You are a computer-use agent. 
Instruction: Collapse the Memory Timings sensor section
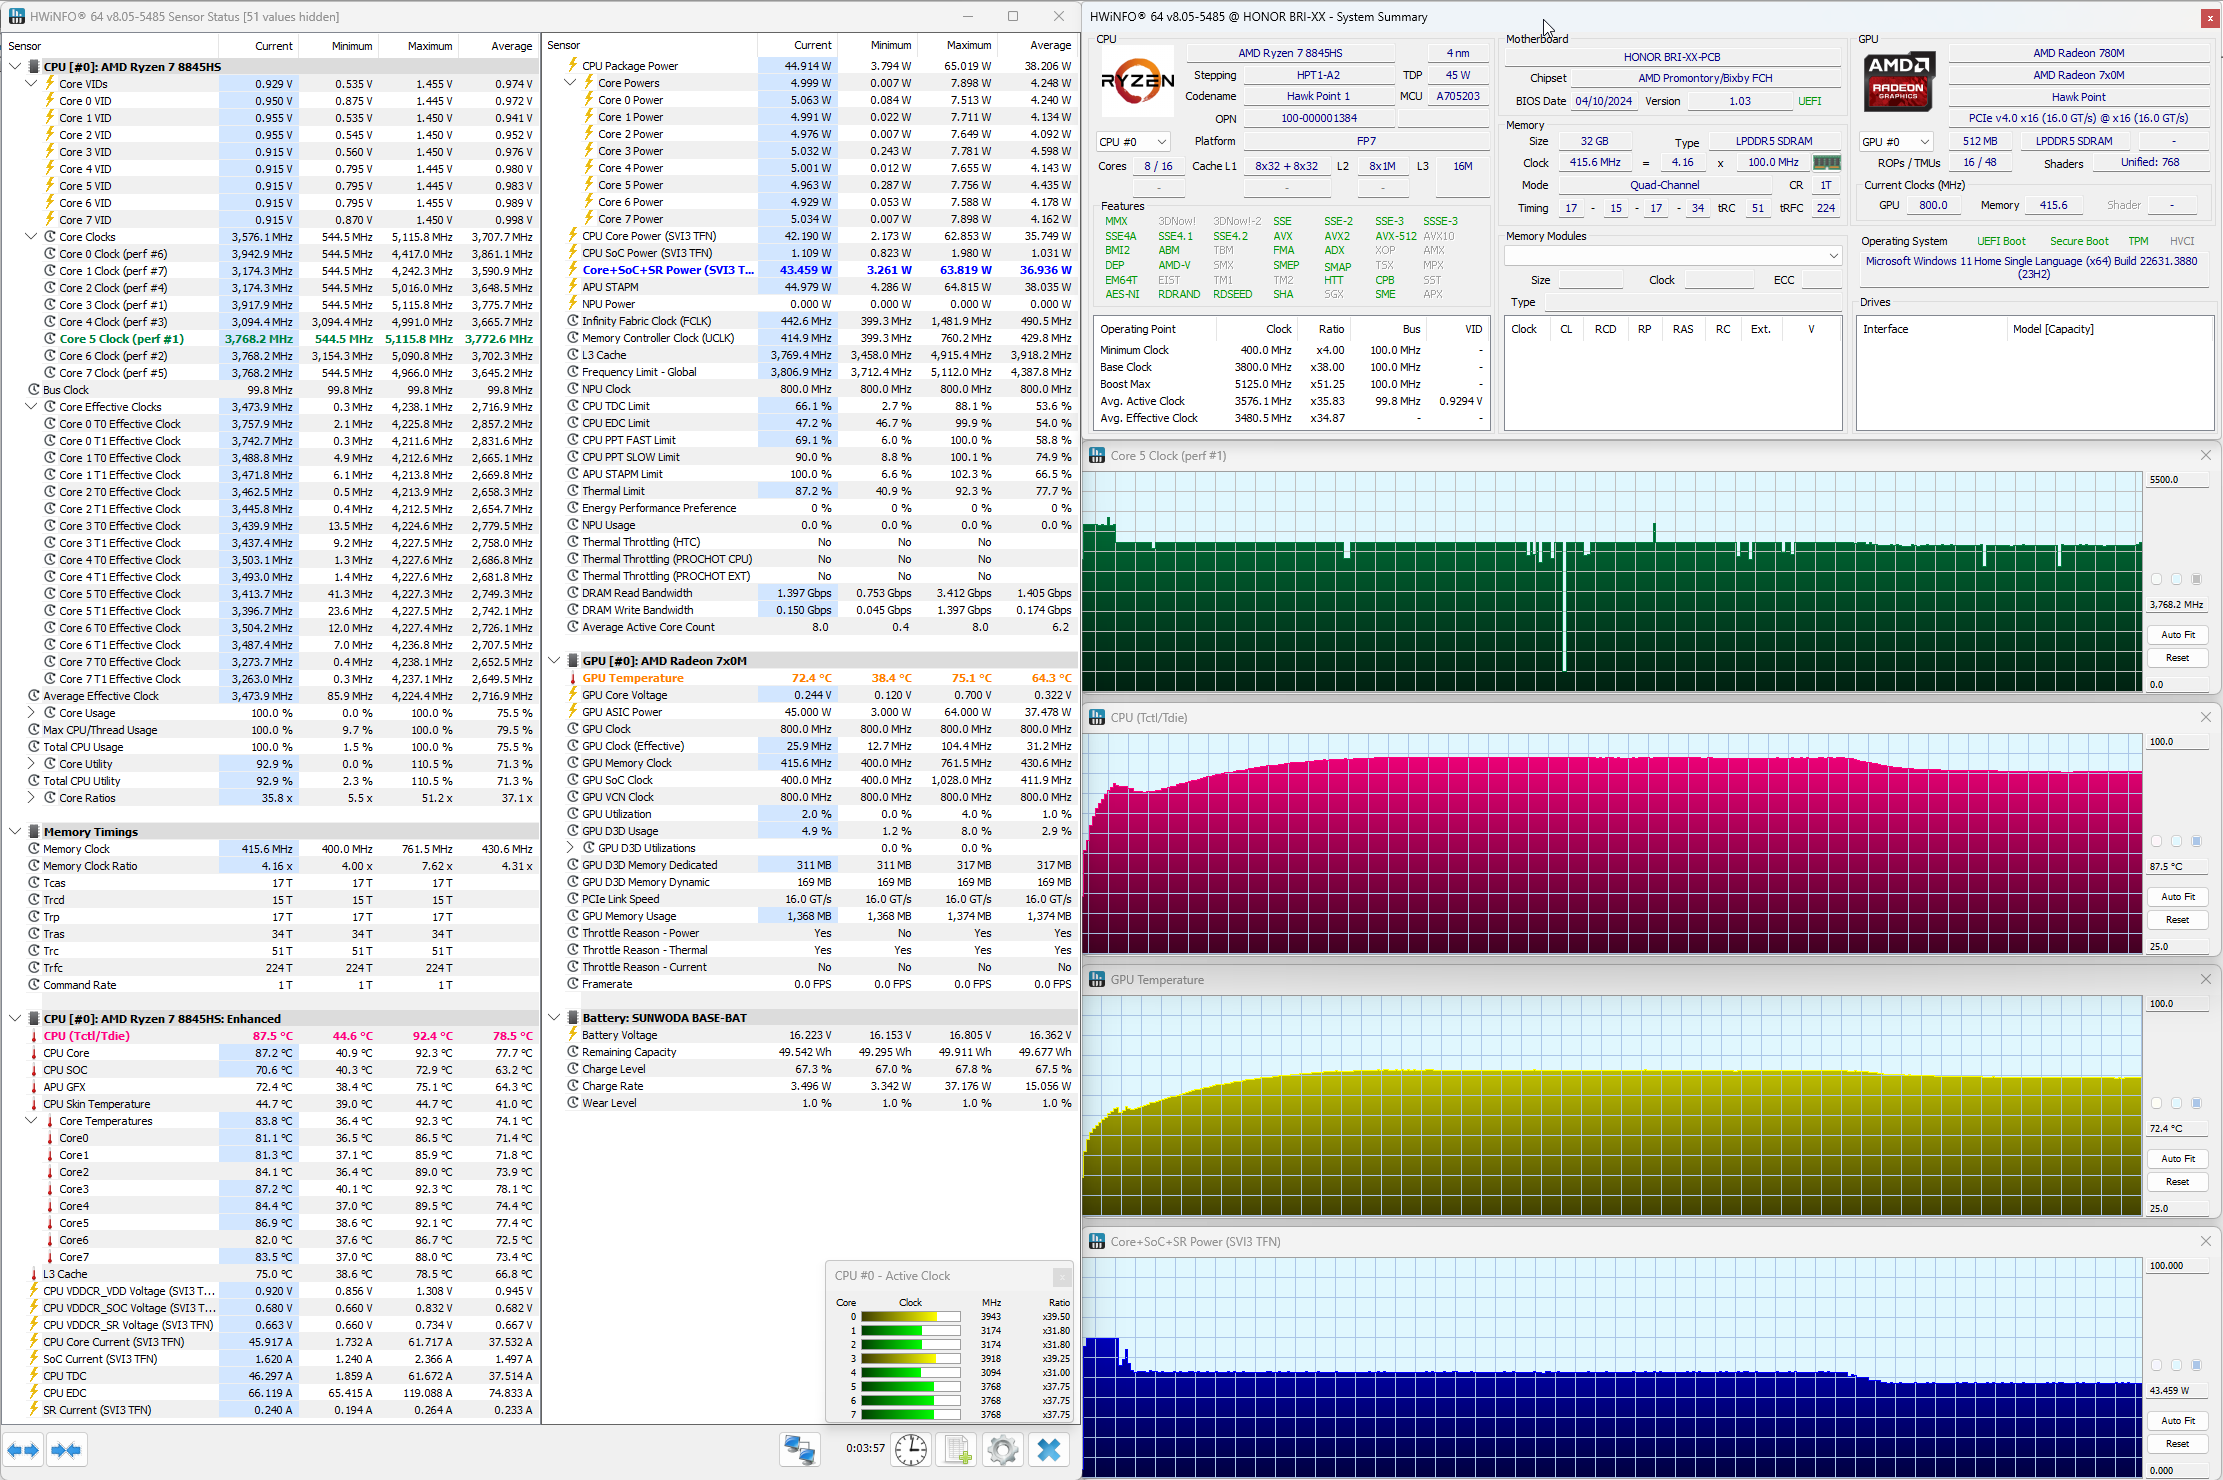(x=15, y=832)
